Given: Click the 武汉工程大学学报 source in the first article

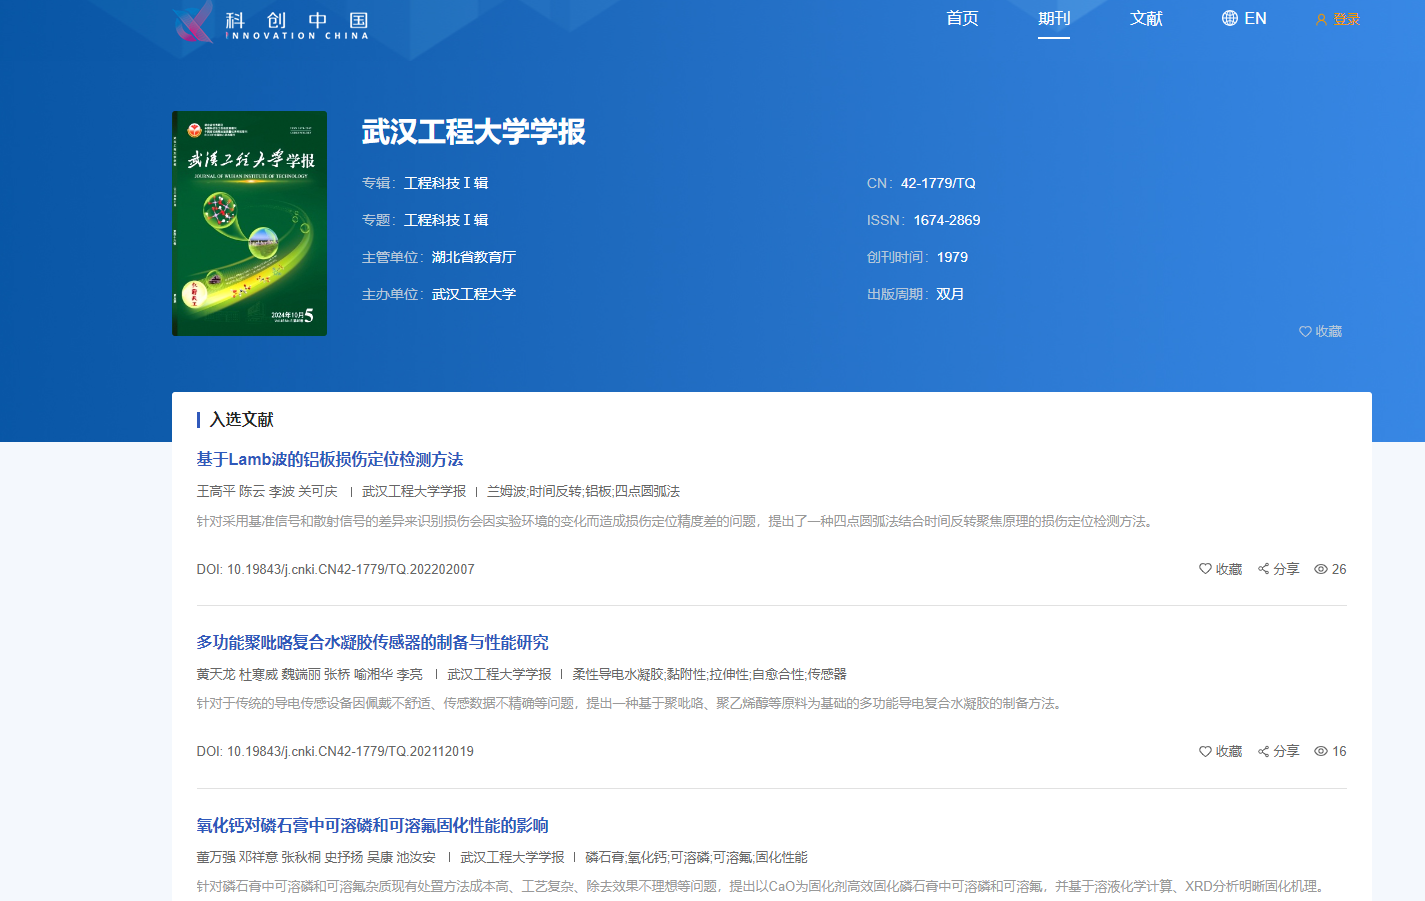Looking at the screenshot, I should (414, 491).
